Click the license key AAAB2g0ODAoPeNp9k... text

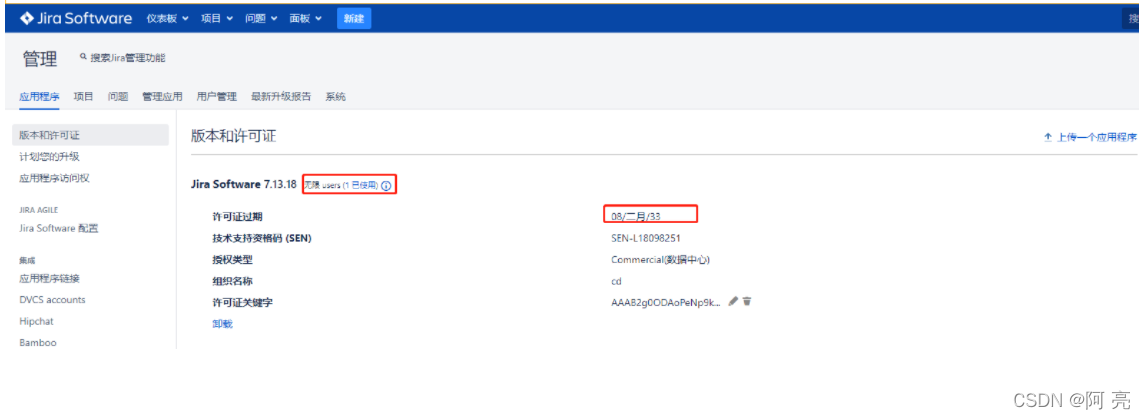tap(666, 301)
